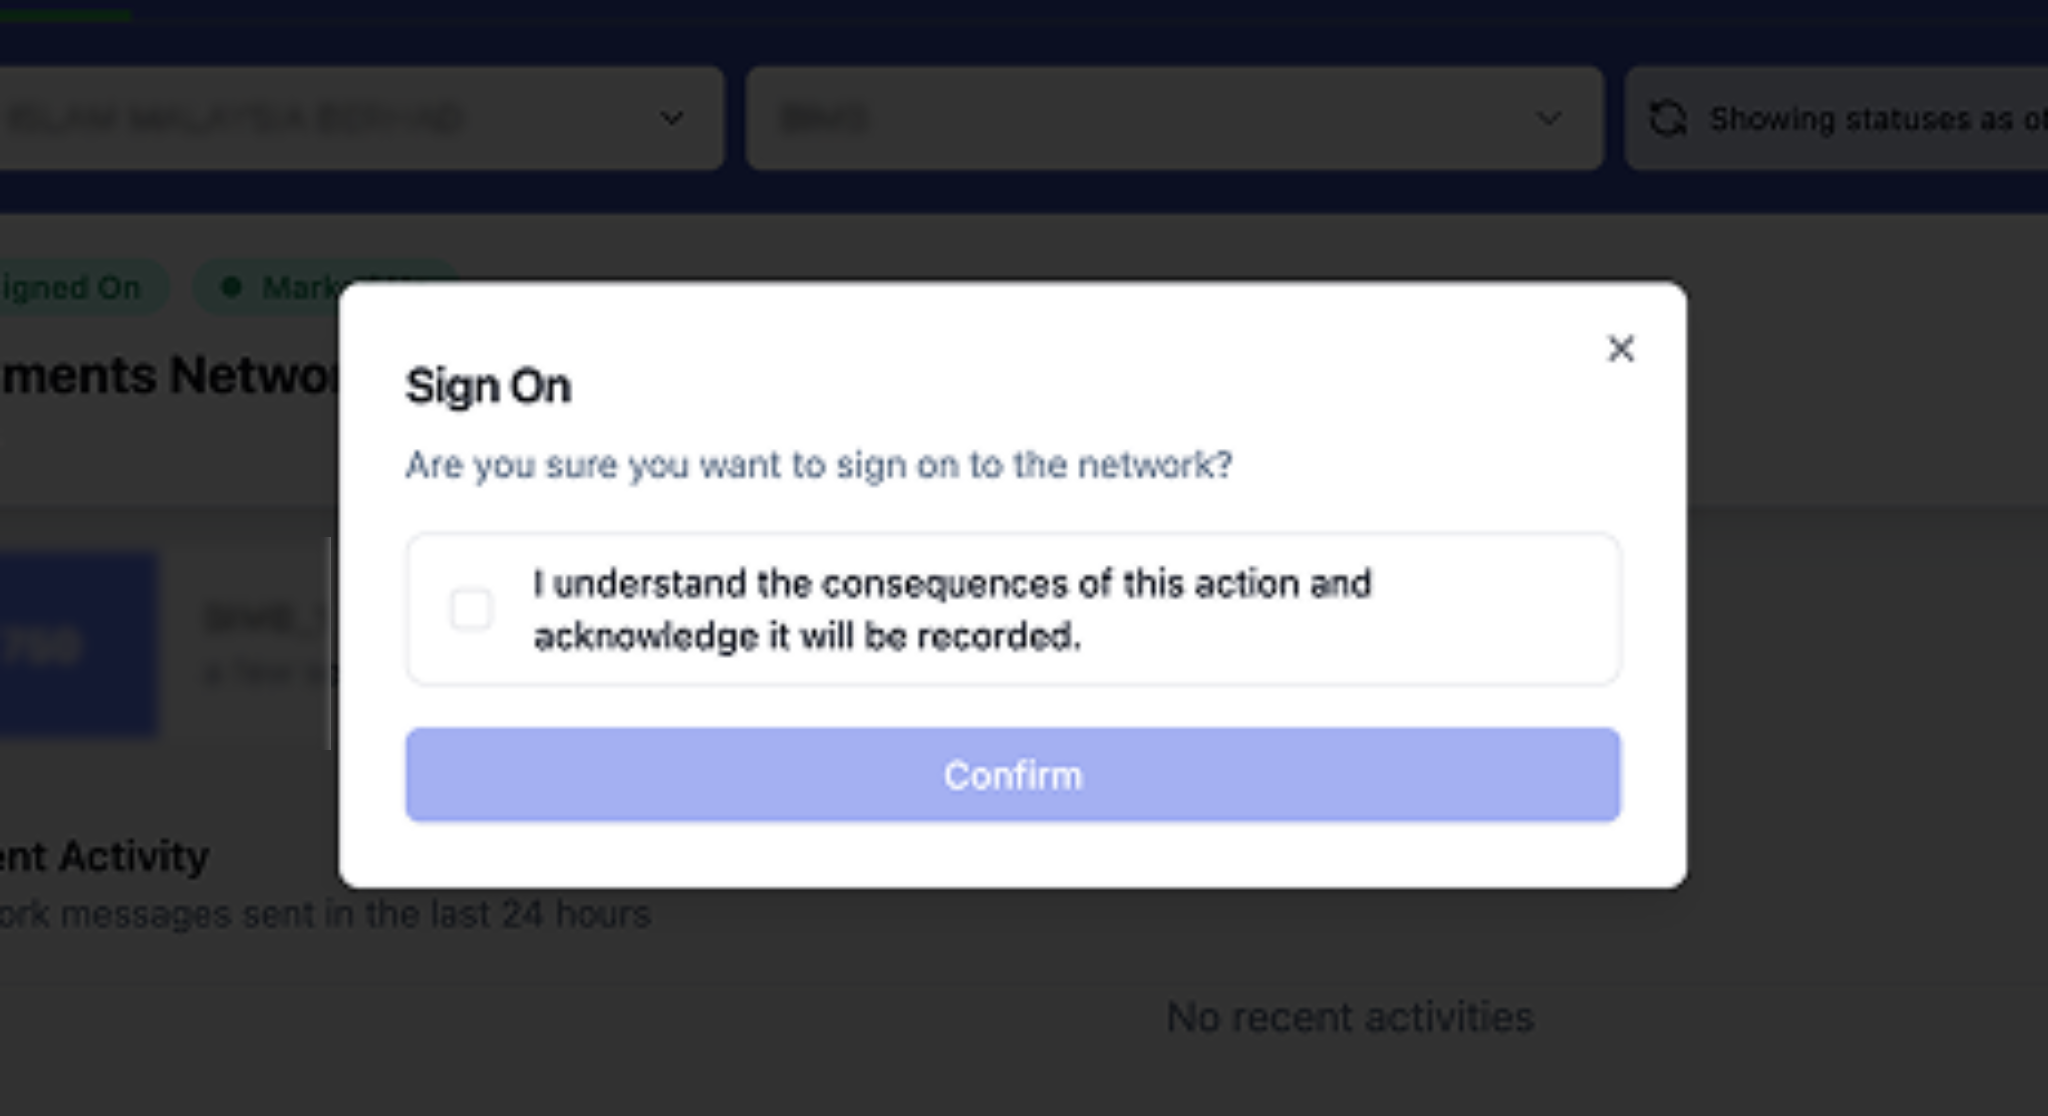Tick the acknowledgement checkbox
The height and width of the screenshot is (1116, 2048).
click(x=471, y=609)
